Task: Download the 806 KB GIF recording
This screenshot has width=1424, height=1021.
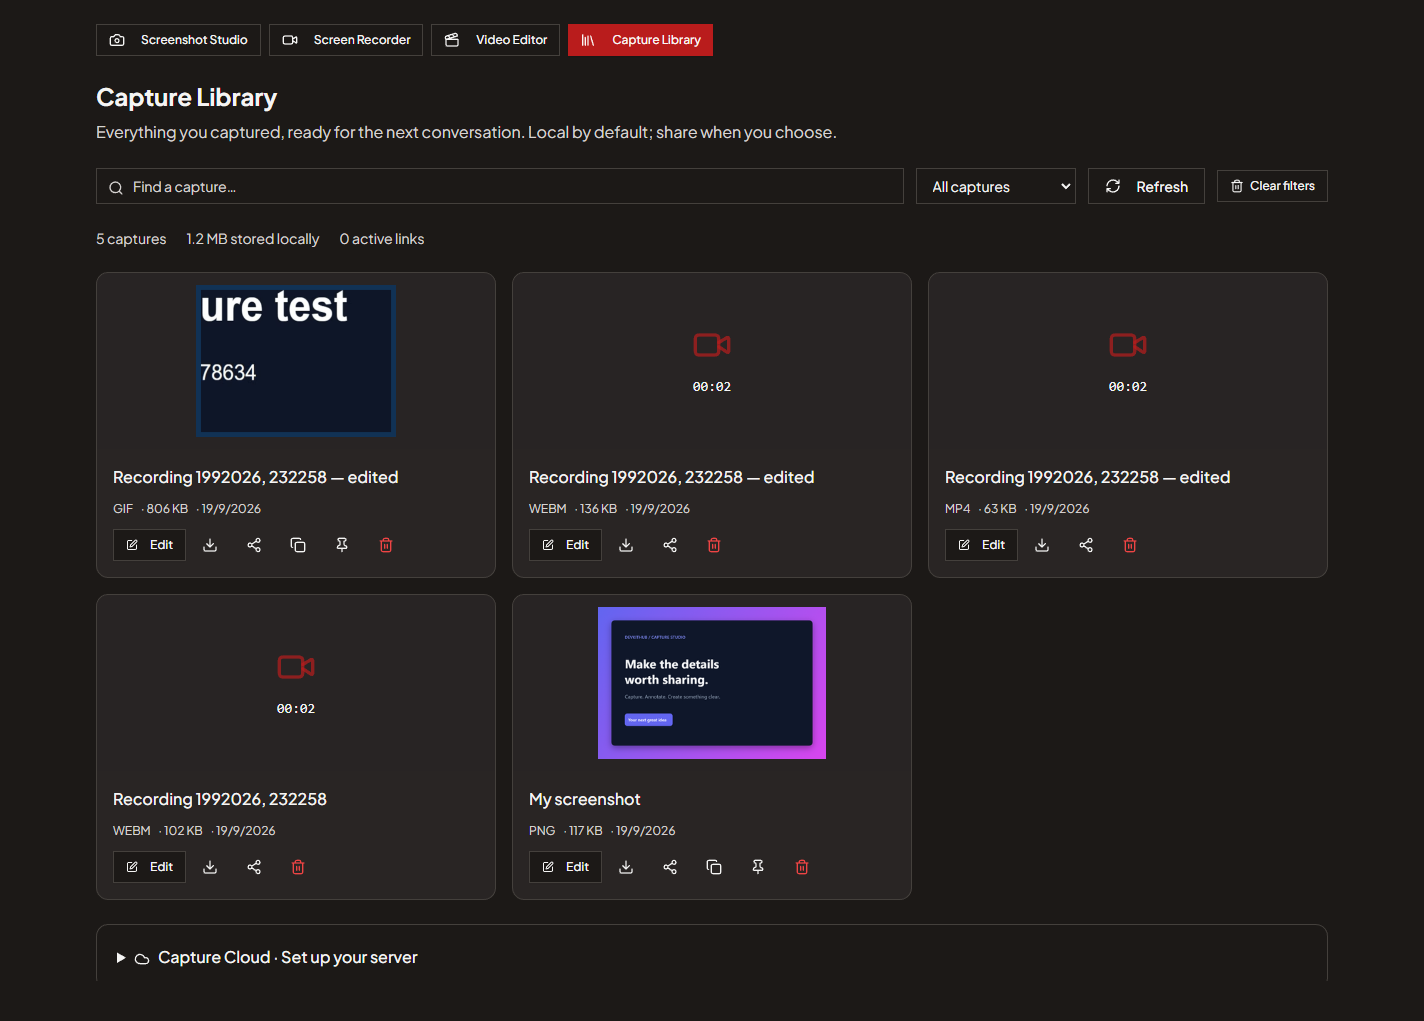Action: coord(210,545)
